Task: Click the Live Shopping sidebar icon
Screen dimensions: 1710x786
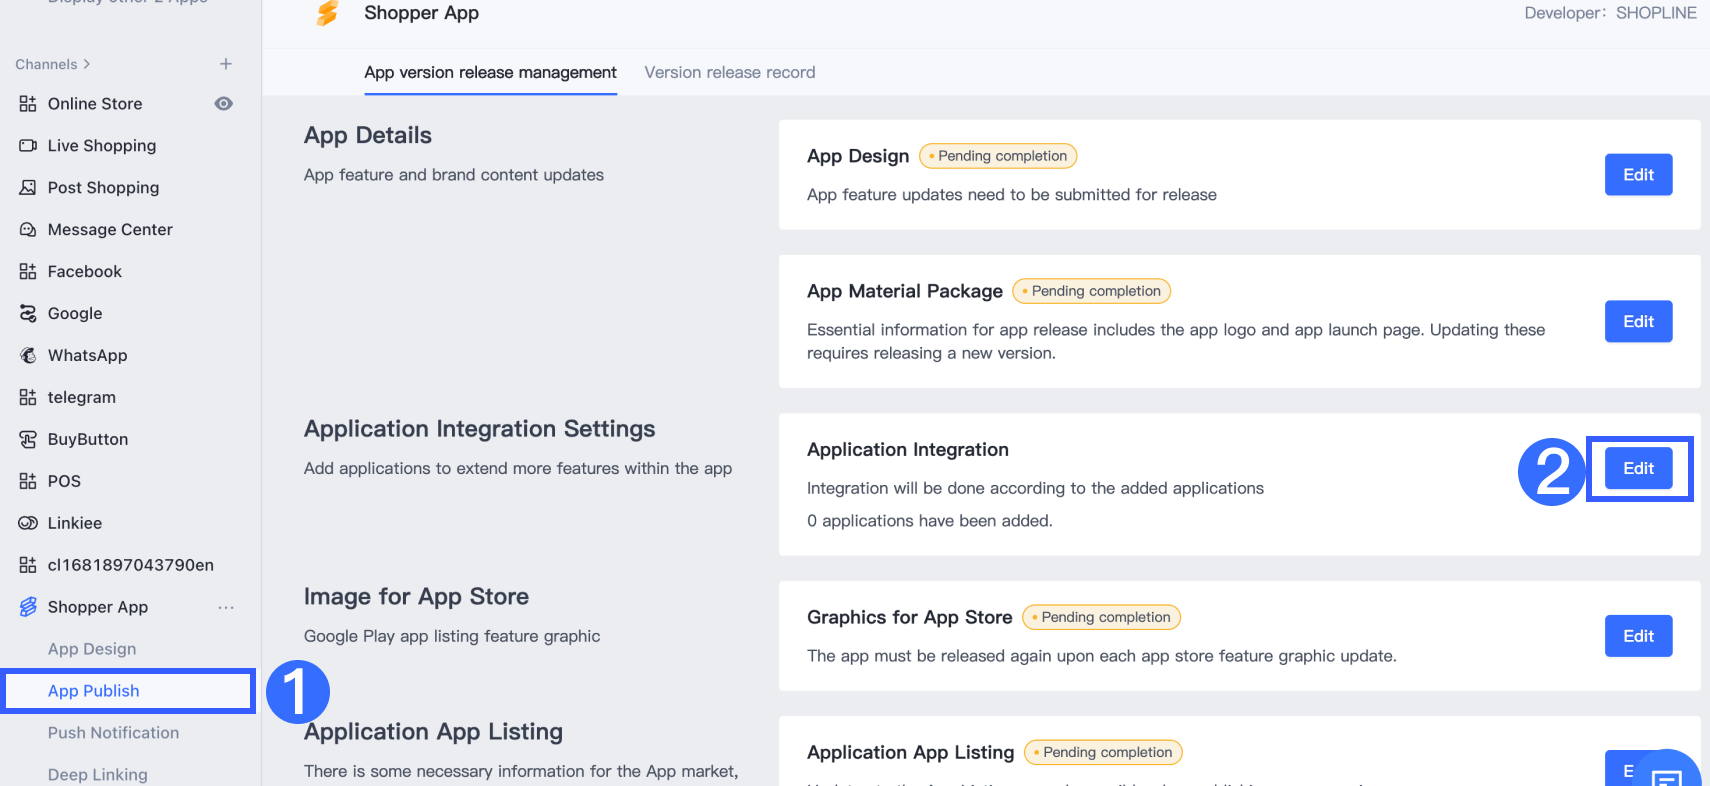Action: [x=28, y=146]
